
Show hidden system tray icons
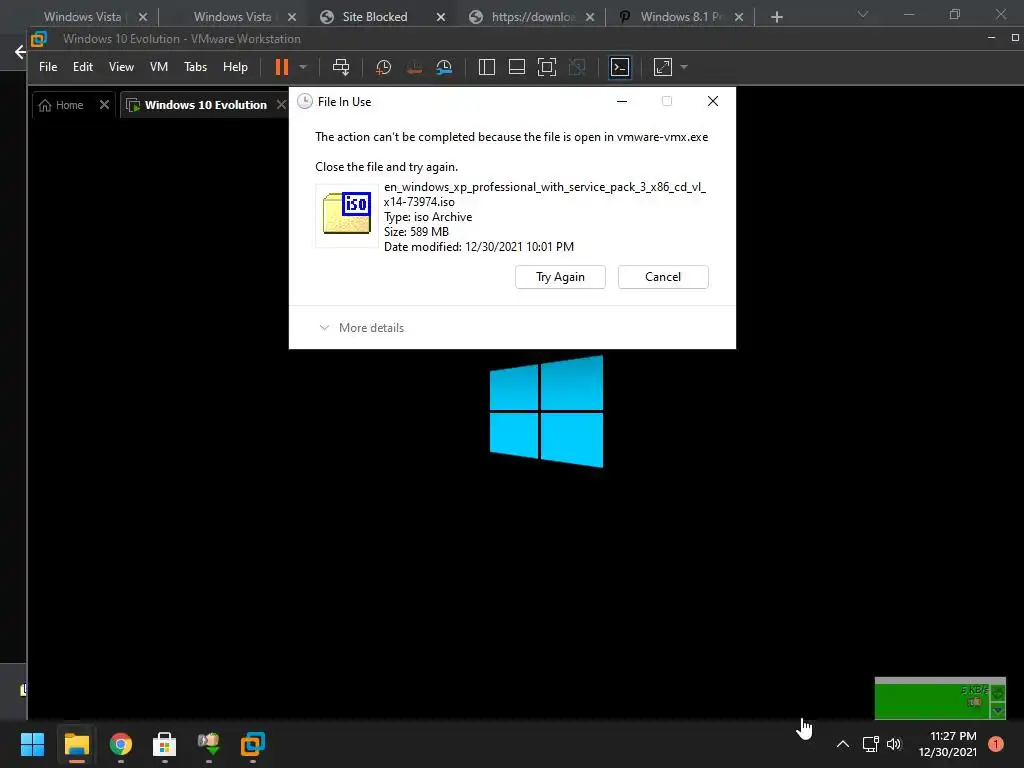pyautogui.click(x=843, y=744)
